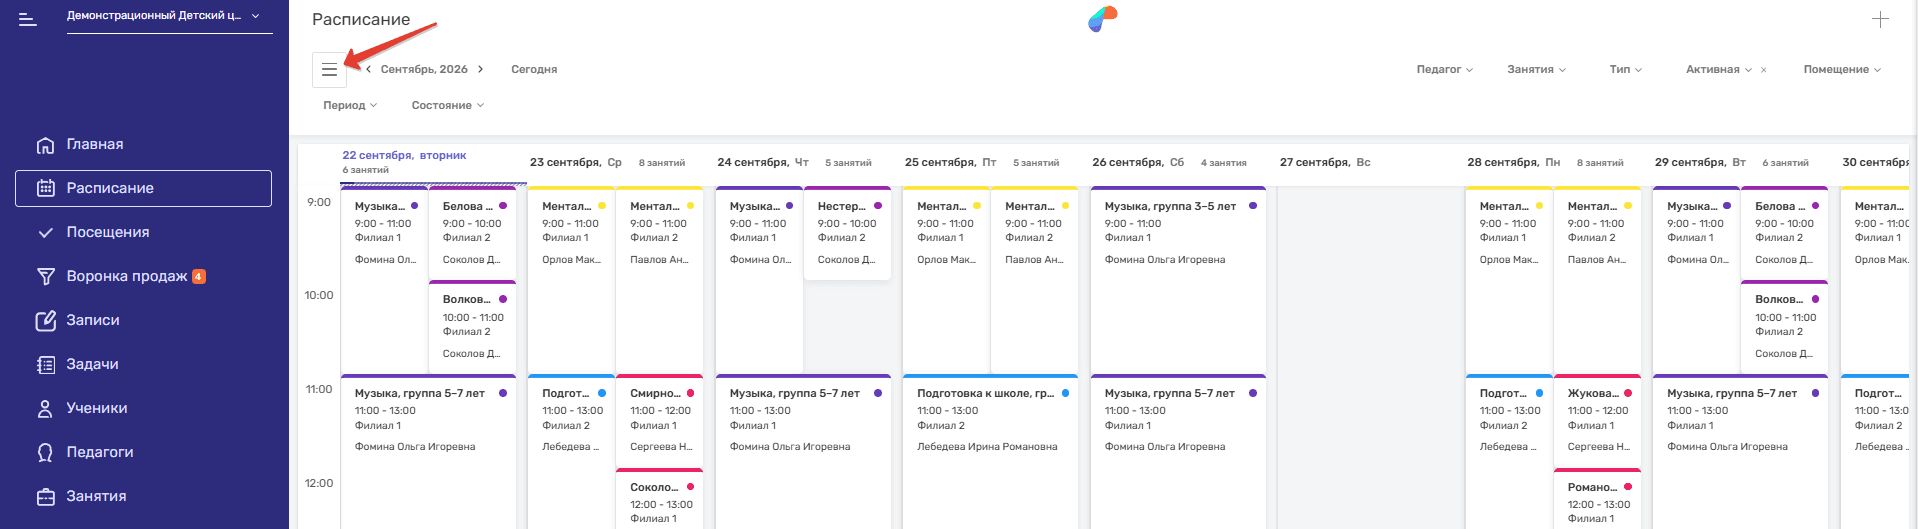The image size is (1918, 529).
Task: Click purple dot on Волков 22 сентября lesson
Action: pos(503,299)
